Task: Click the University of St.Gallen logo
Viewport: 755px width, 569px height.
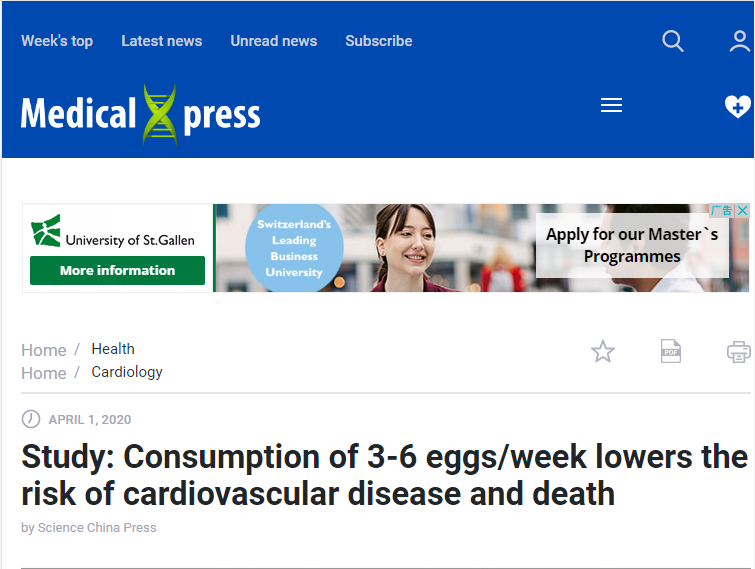Action: point(113,232)
